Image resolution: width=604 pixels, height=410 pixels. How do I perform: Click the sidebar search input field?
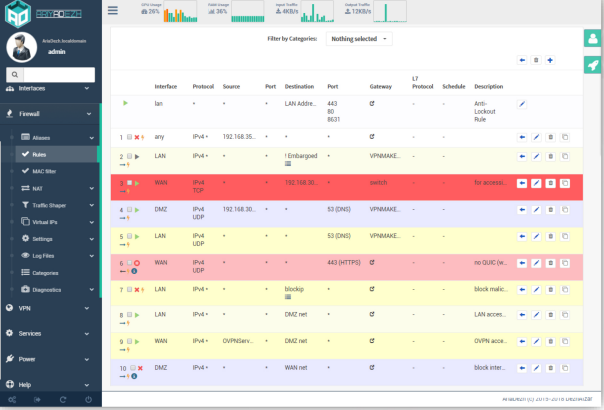coord(59,75)
